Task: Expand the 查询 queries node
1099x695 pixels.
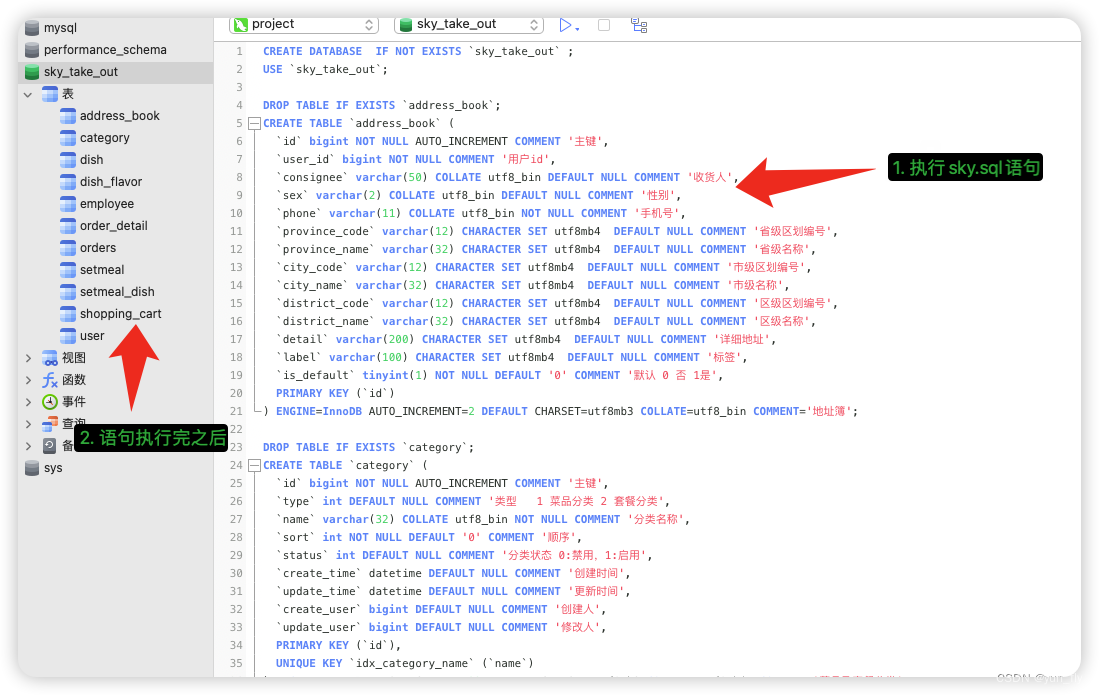Action: point(28,424)
